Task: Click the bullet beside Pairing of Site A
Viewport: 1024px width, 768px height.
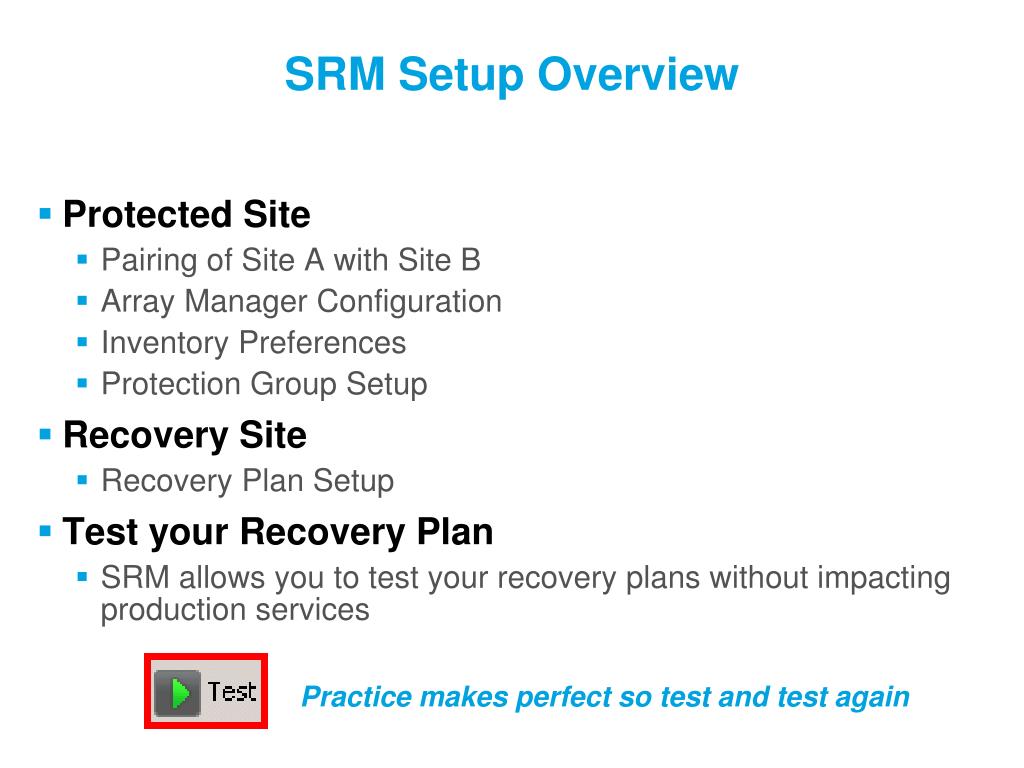Action: click(82, 260)
